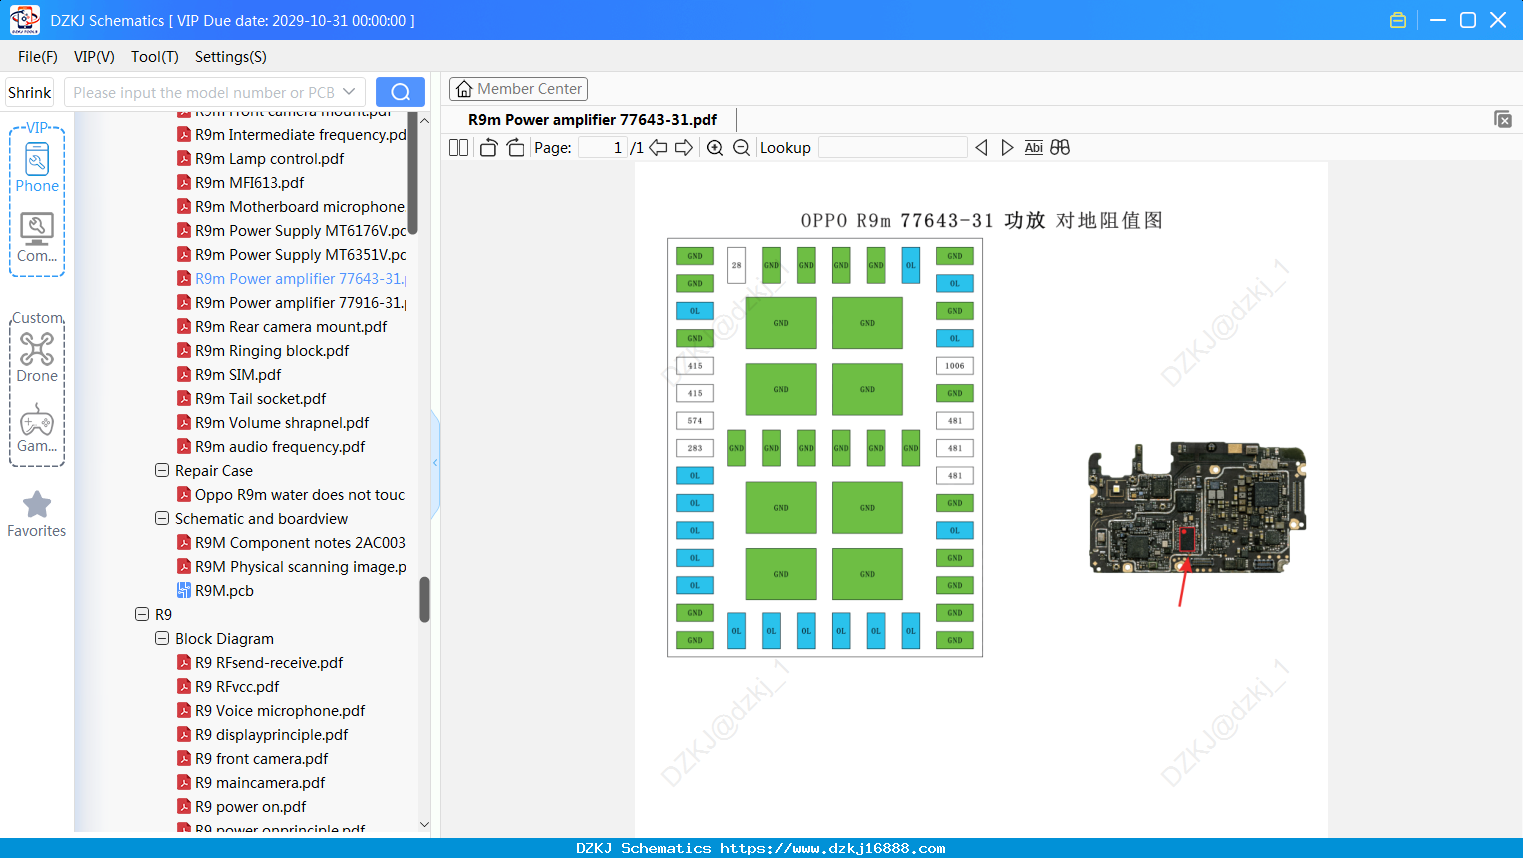Collapse Schematic and boardview folder

(162, 518)
